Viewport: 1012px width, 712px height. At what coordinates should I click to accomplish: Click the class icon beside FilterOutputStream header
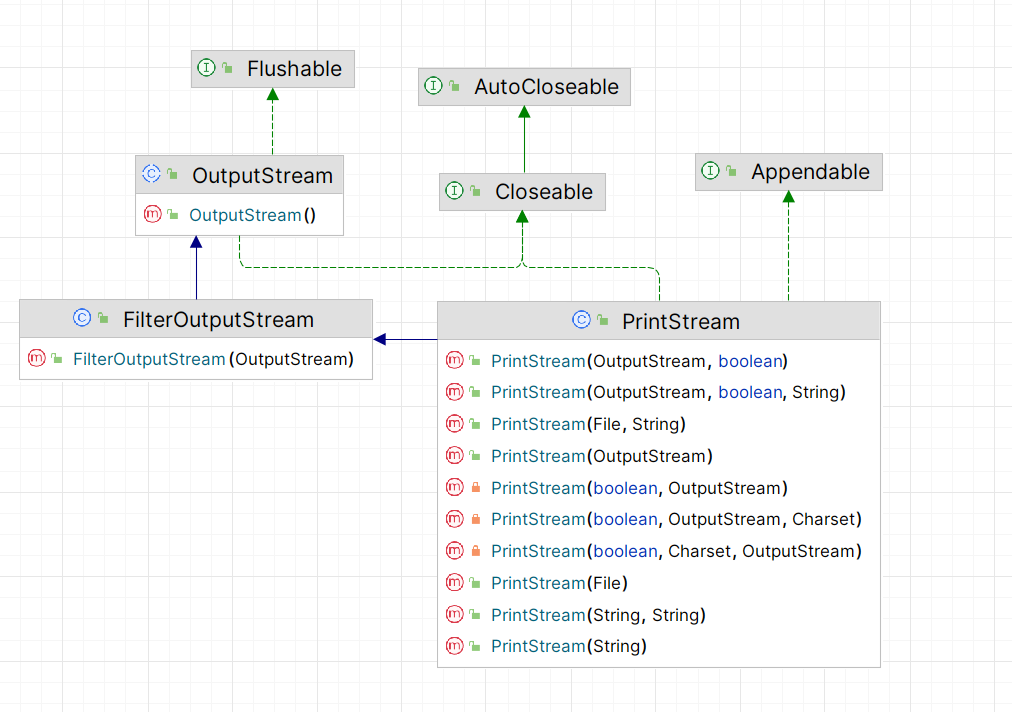click(x=82, y=318)
